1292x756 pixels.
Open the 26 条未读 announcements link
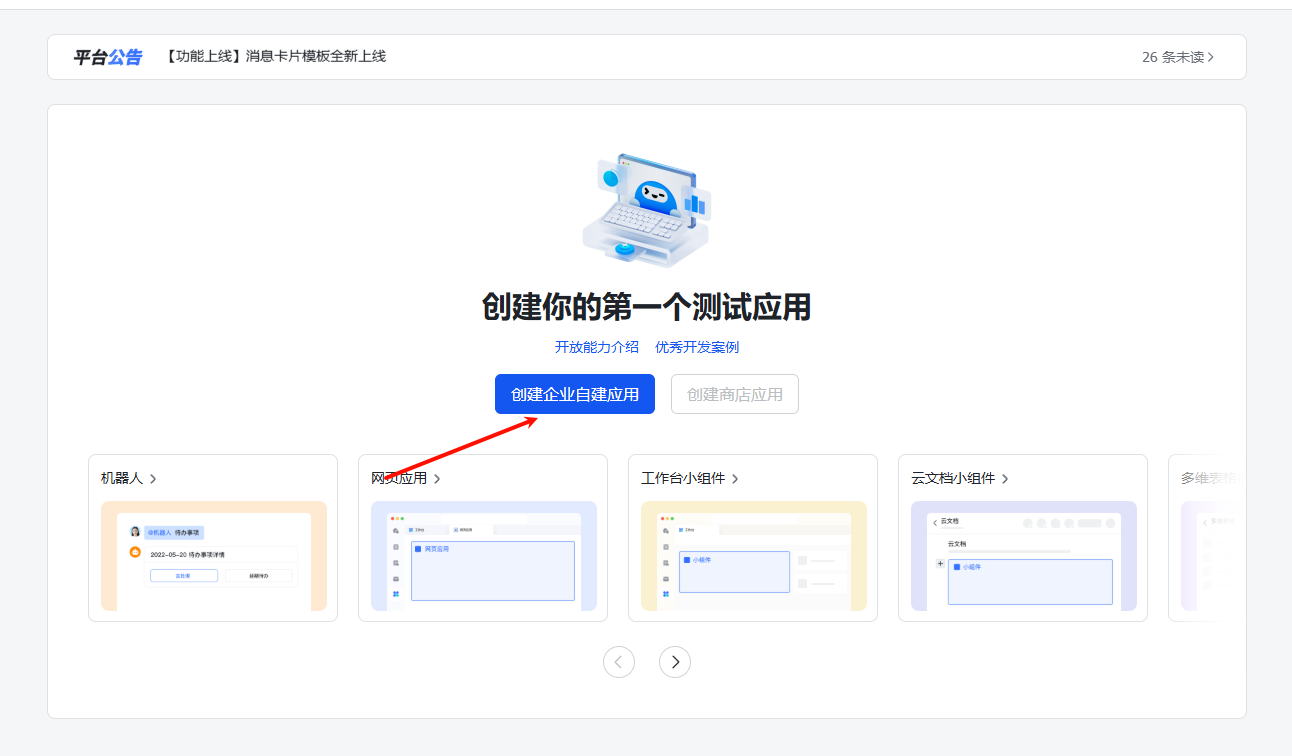tap(1178, 57)
